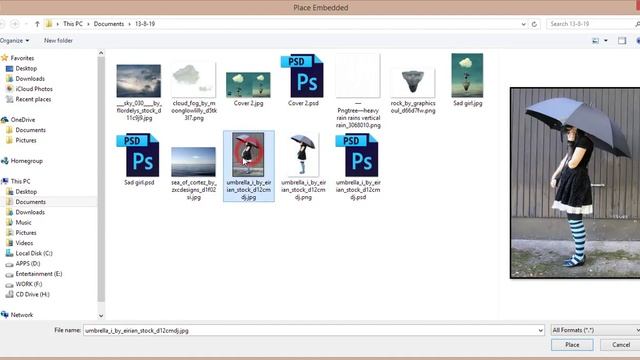Select Documents in the address path
The width and height of the screenshot is (640, 360).
click(109, 24)
